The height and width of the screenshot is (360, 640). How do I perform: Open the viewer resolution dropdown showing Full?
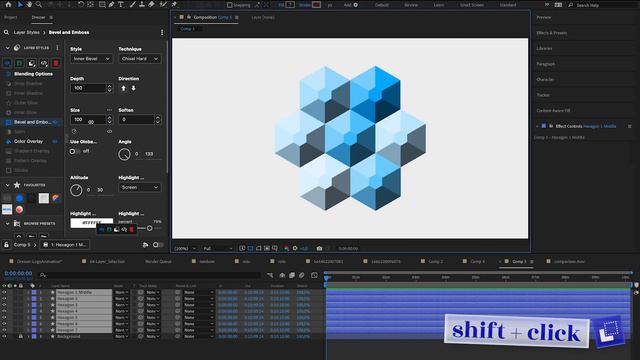click(x=218, y=248)
